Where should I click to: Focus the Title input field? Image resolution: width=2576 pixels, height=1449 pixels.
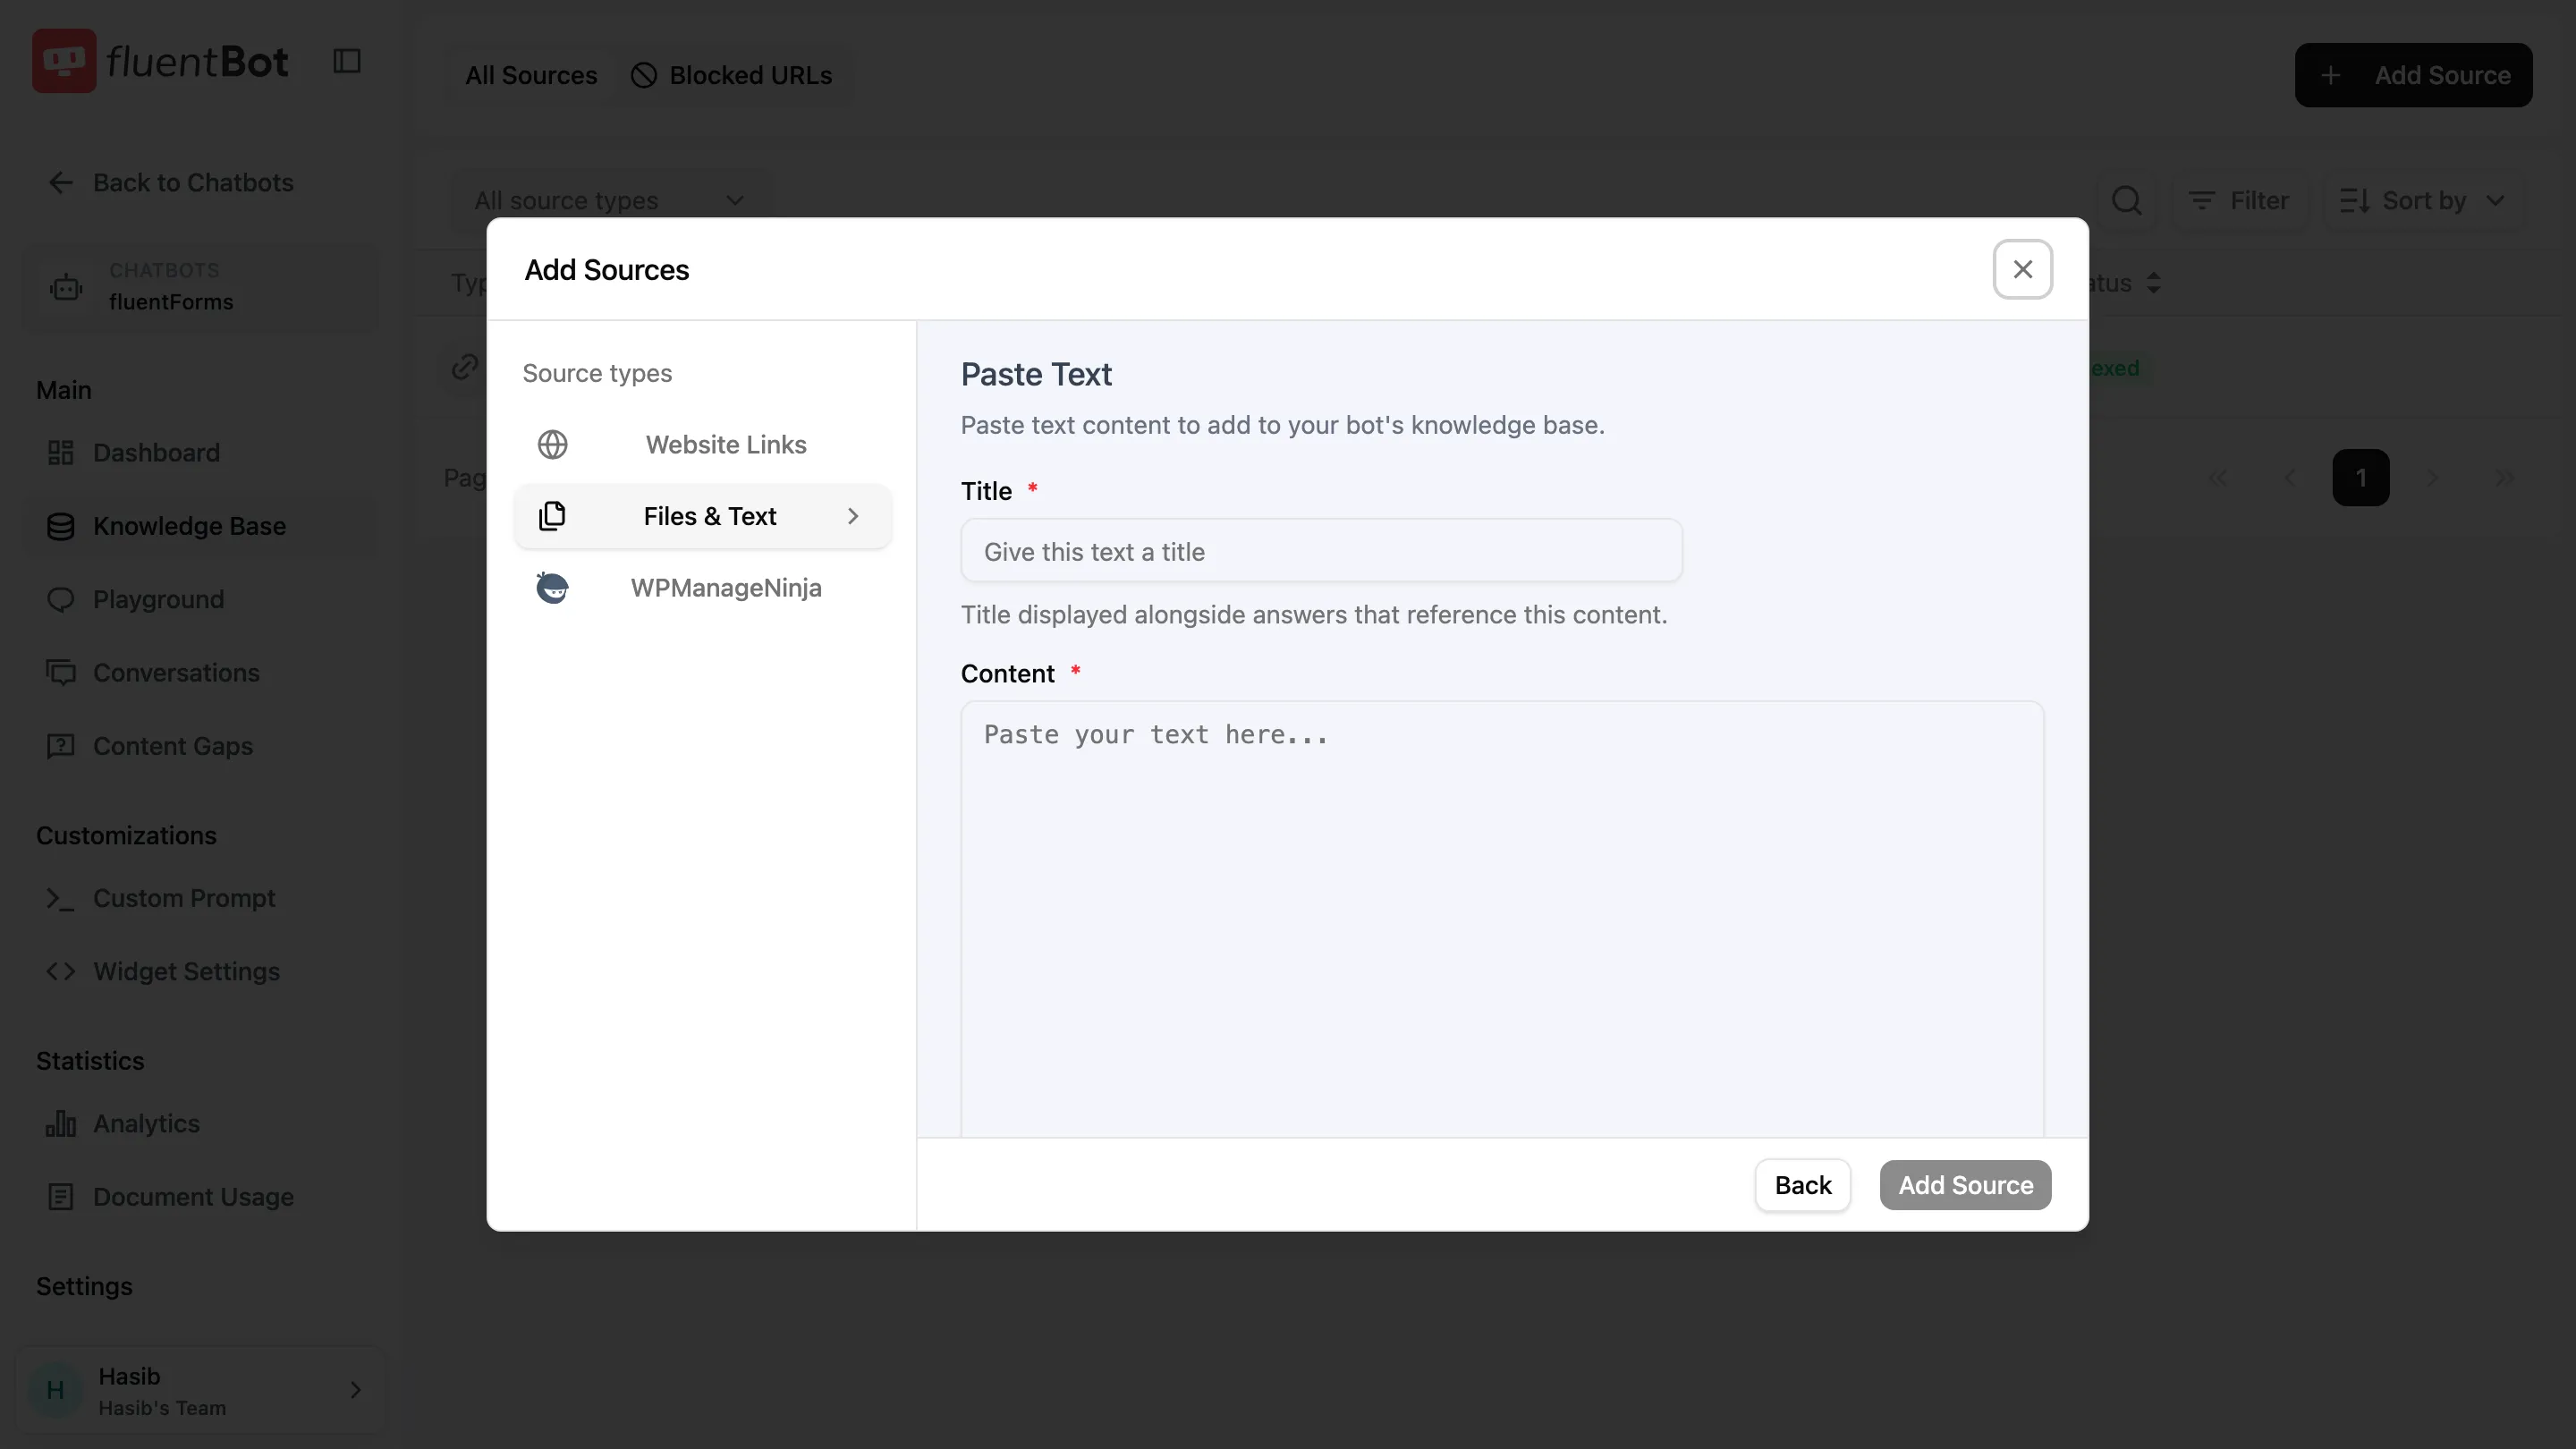click(1321, 552)
